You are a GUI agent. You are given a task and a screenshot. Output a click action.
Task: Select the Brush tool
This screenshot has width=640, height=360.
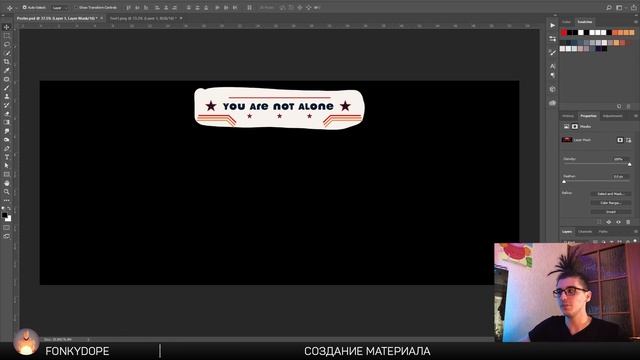tap(7, 88)
